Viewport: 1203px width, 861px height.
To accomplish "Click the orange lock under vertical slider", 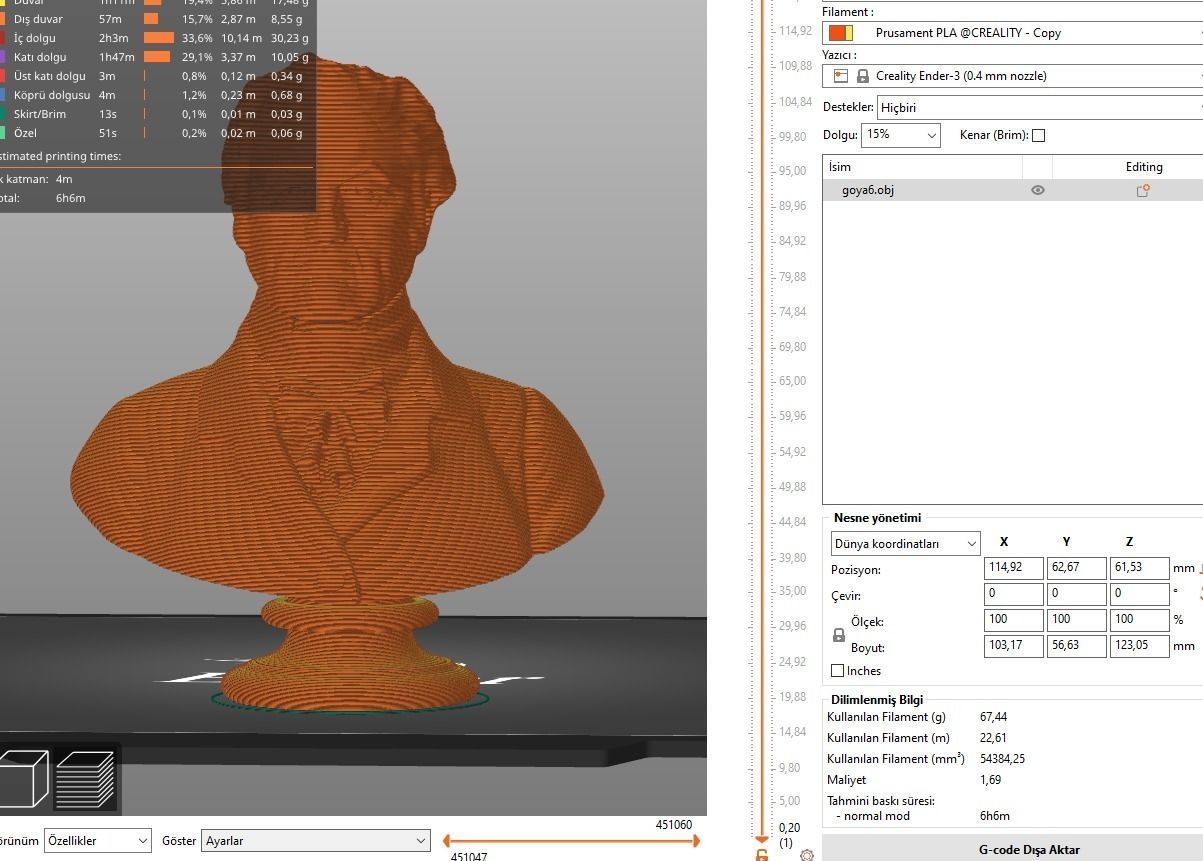I will pyautogui.click(x=761, y=855).
